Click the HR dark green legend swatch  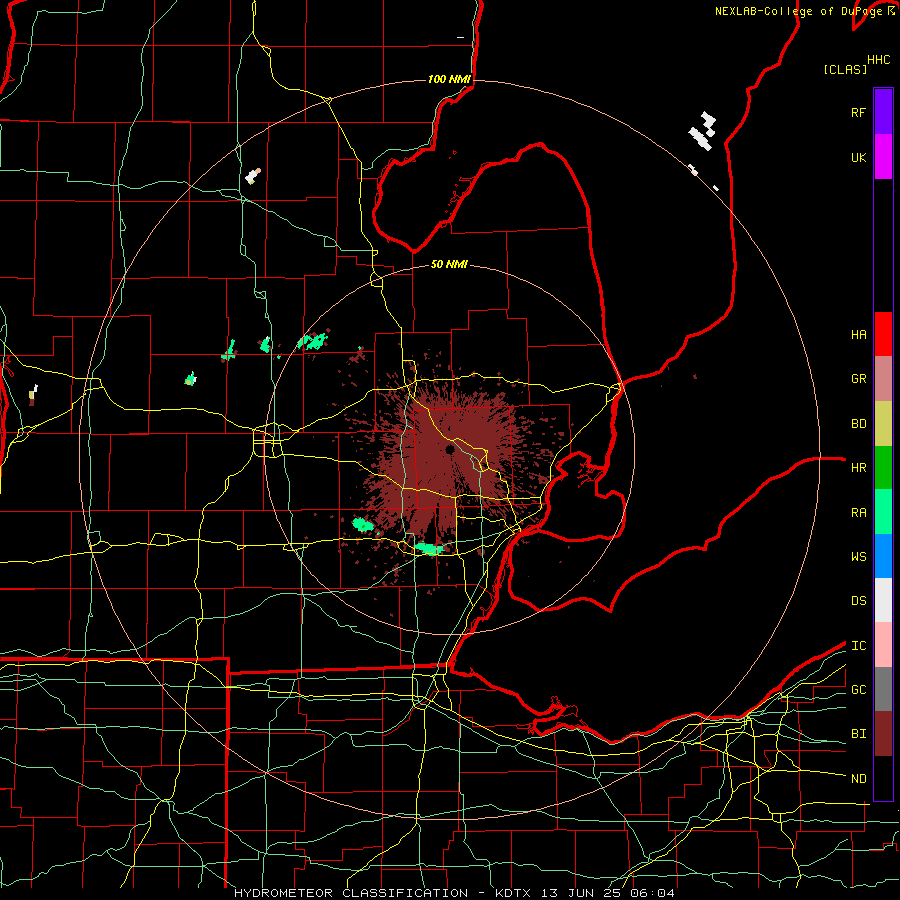coord(883,467)
